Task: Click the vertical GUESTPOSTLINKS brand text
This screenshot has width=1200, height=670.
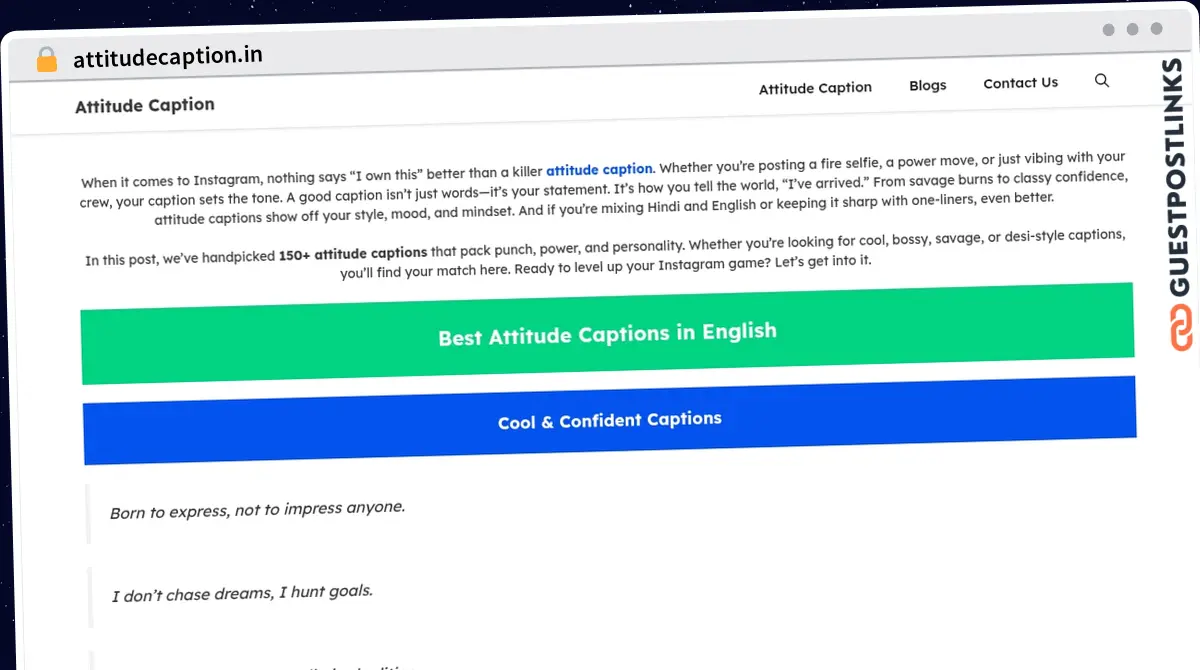Action: pyautogui.click(x=1180, y=177)
